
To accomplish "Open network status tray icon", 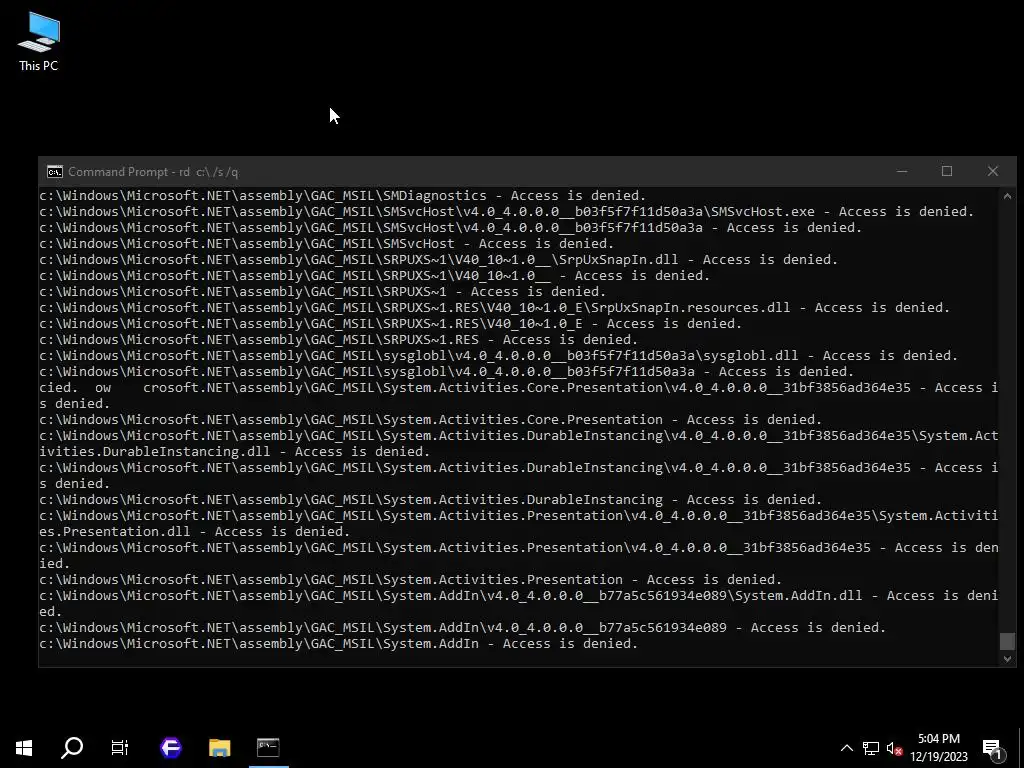I will [x=871, y=748].
